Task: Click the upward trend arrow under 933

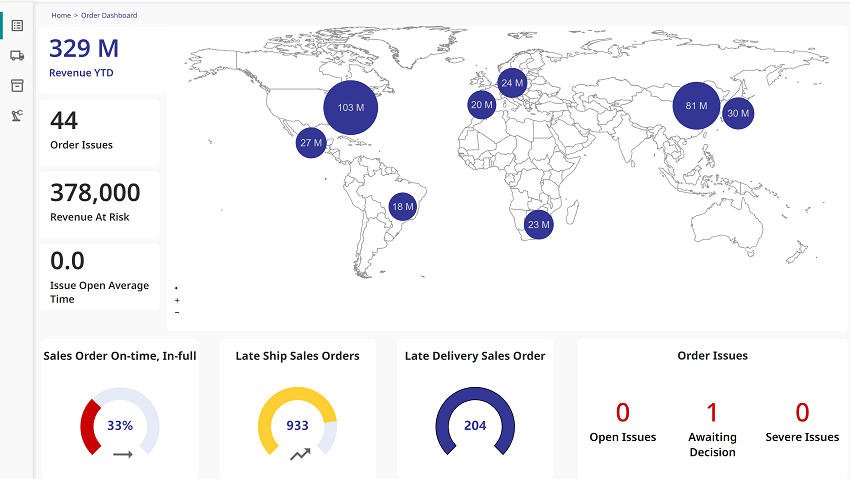Action: 299,454
